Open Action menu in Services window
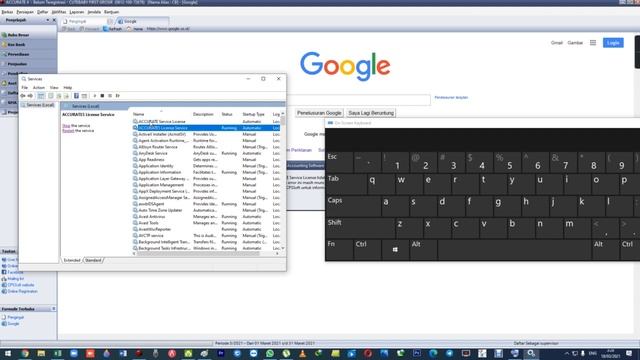The width and height of the screenshot is (640, 360). (39, 87)
